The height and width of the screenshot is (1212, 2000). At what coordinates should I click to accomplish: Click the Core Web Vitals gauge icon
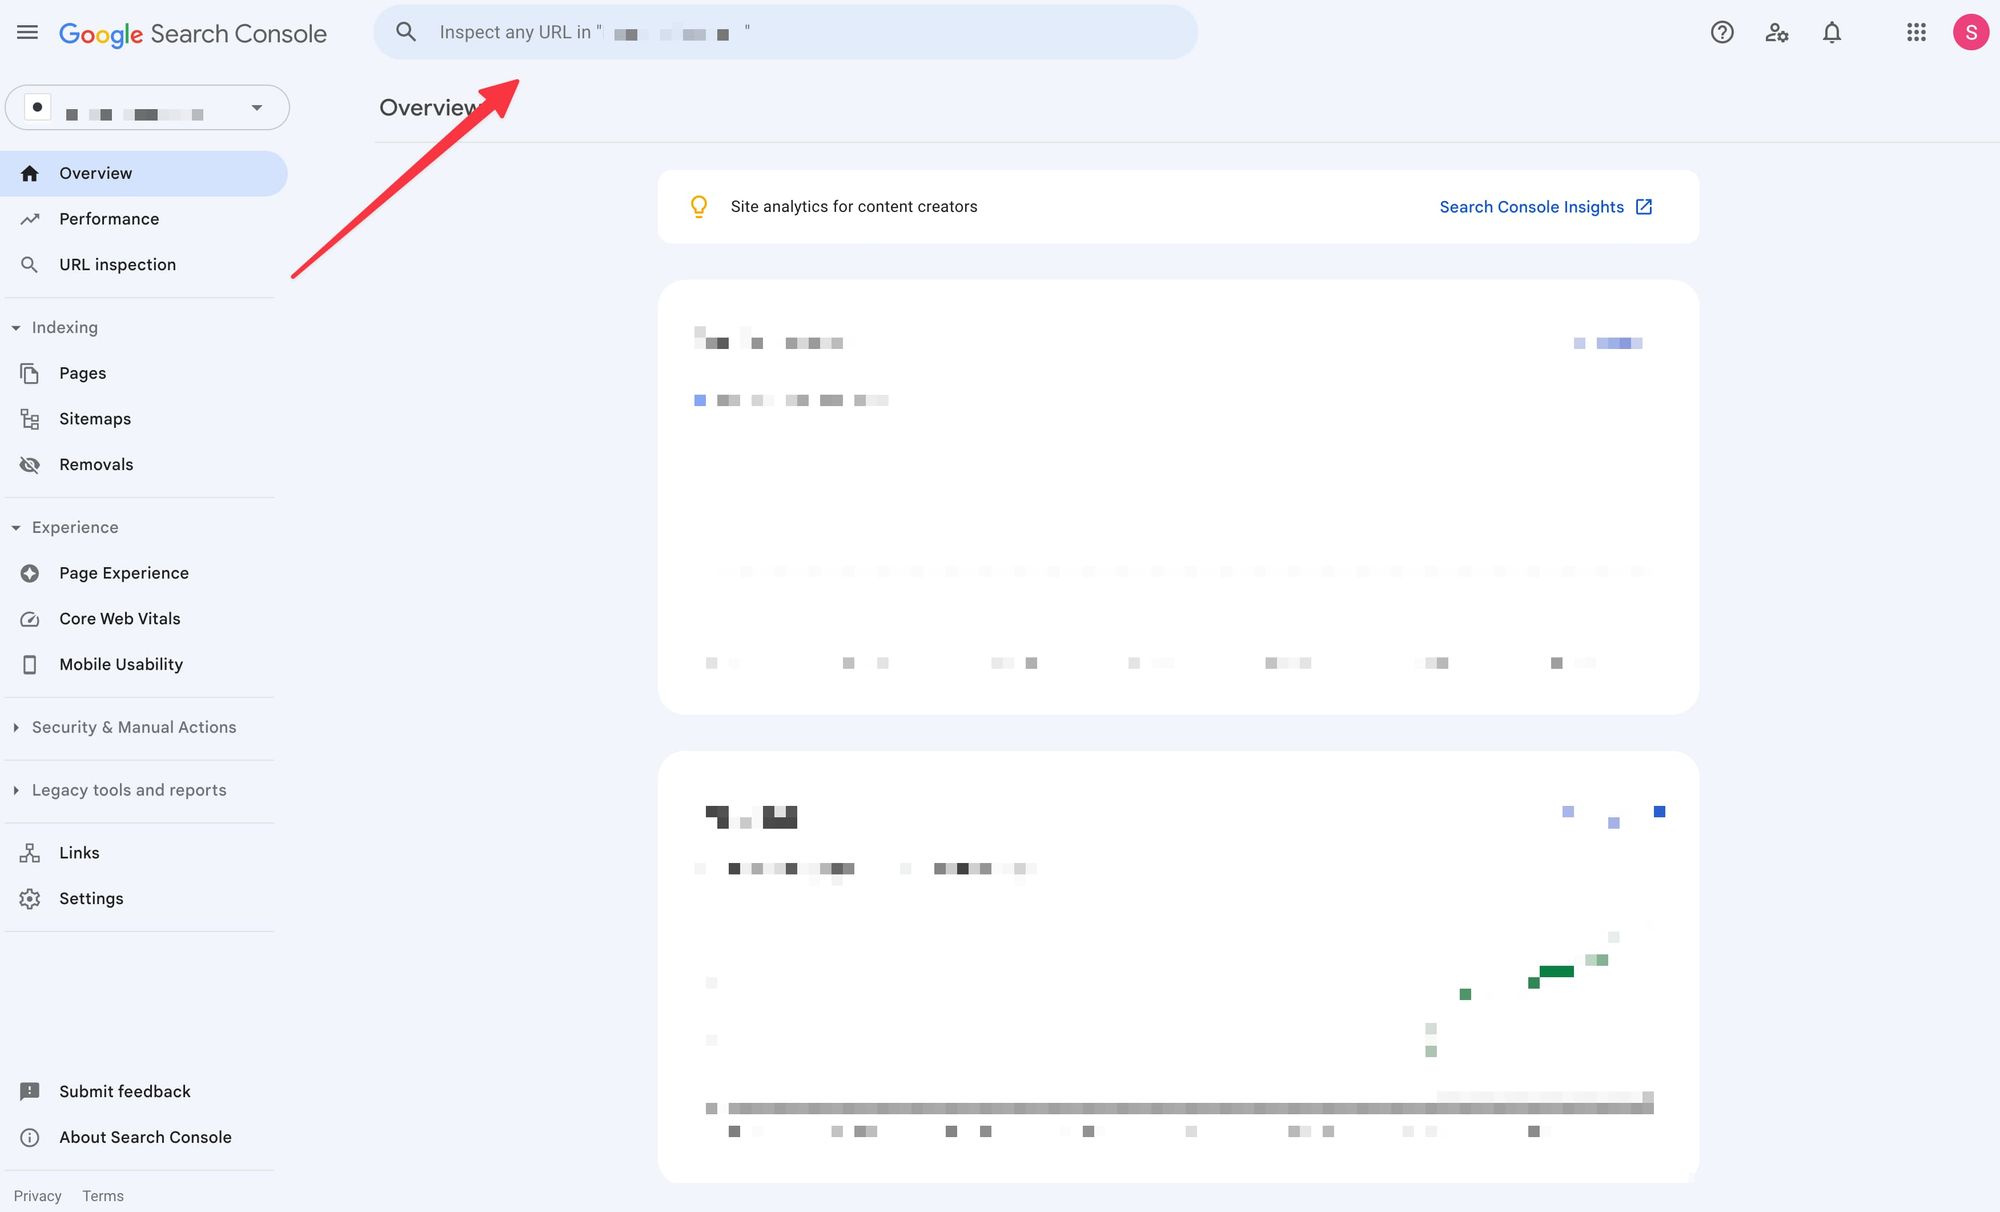click(x=30, y=619)
